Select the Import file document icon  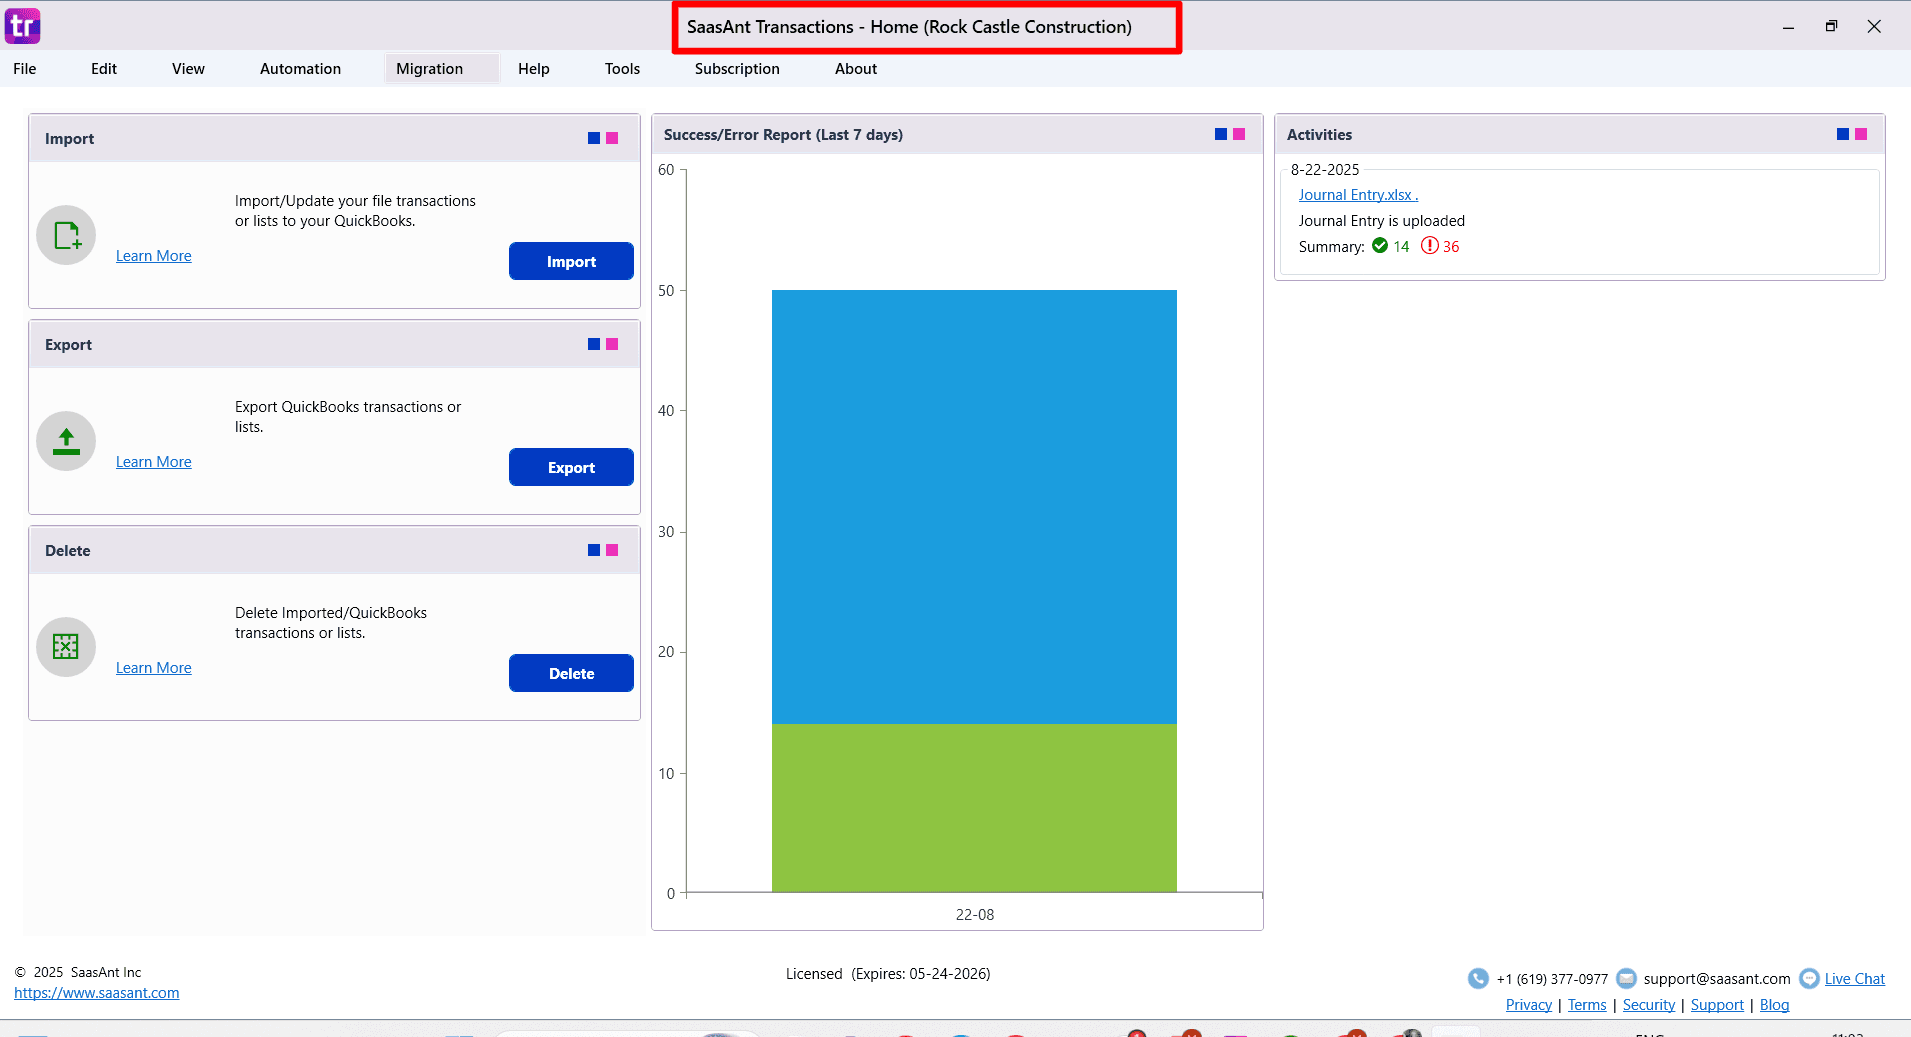tap(65, 234)
